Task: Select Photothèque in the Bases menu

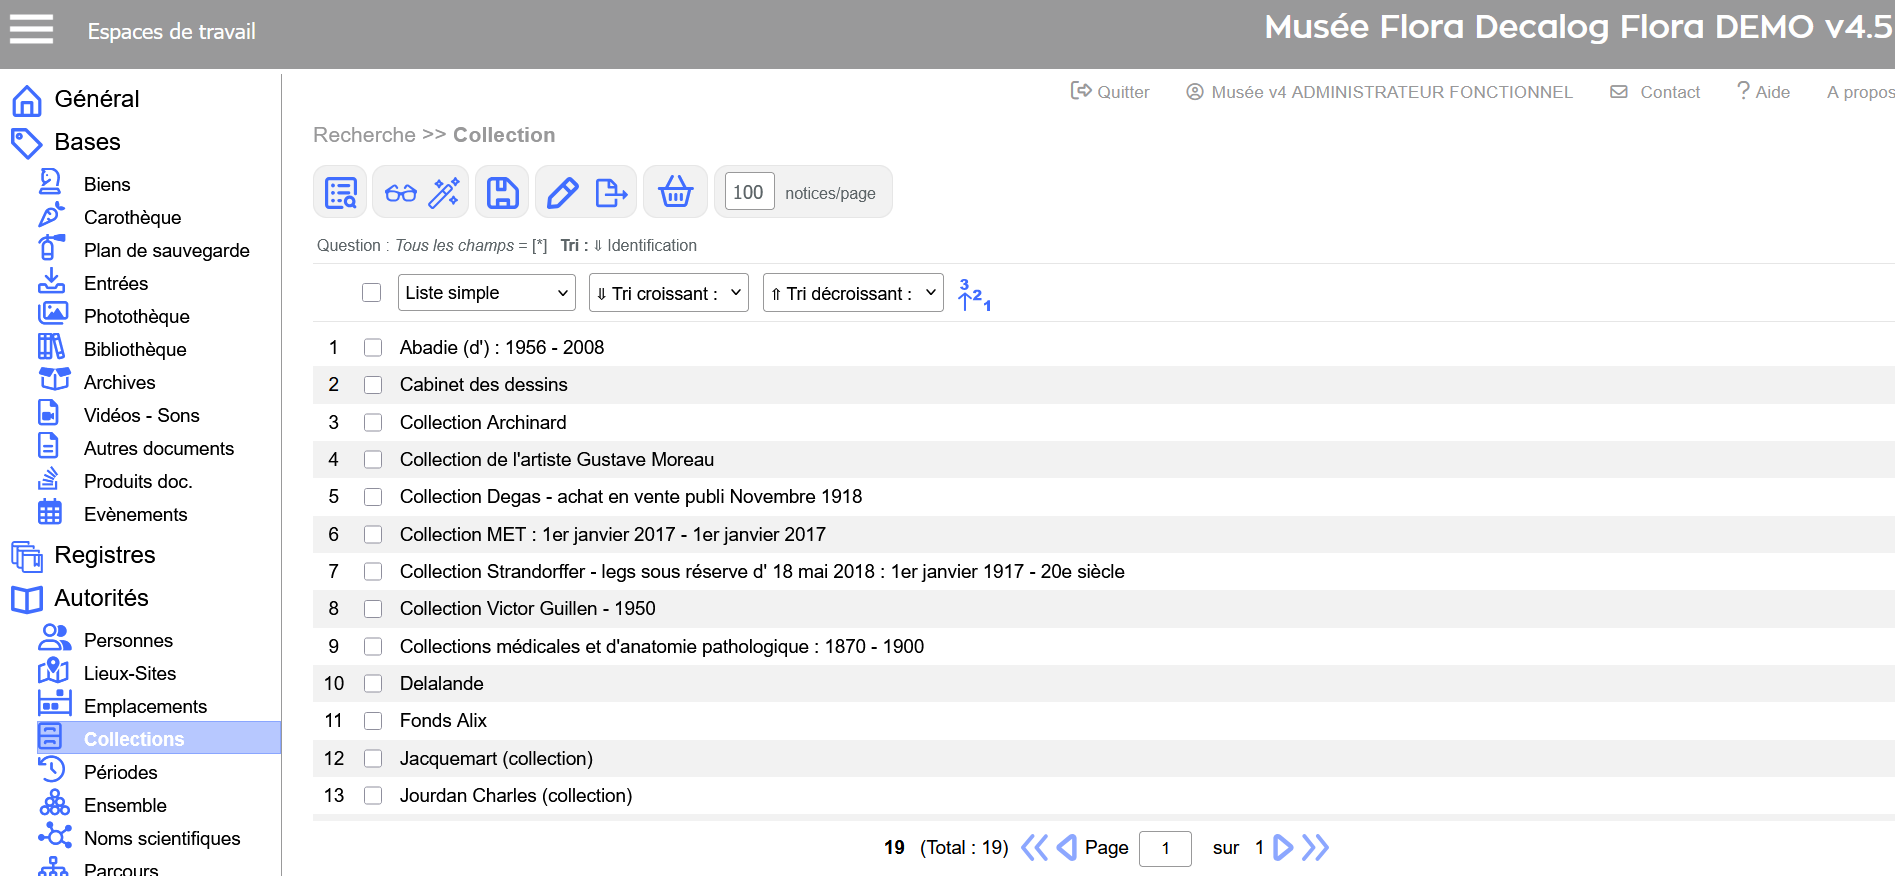Action: click(x=136, y=316)
